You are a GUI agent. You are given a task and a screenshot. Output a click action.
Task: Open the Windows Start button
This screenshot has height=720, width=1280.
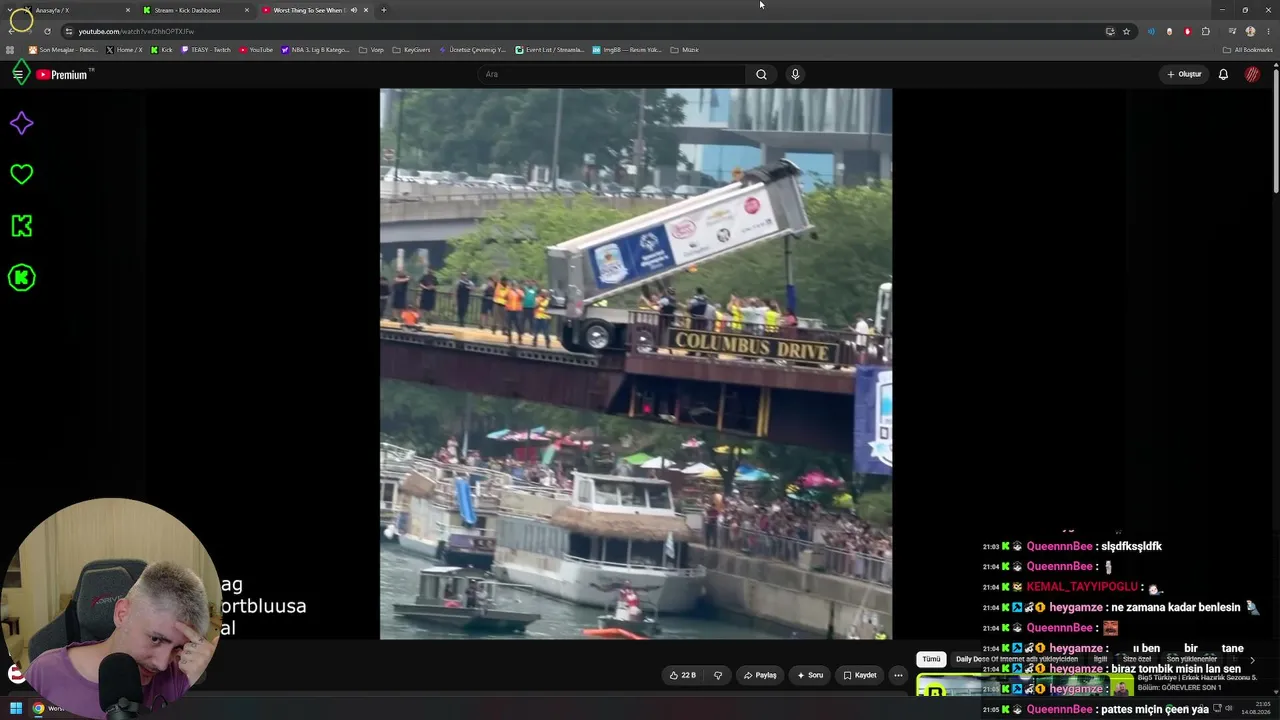point(16,709)
